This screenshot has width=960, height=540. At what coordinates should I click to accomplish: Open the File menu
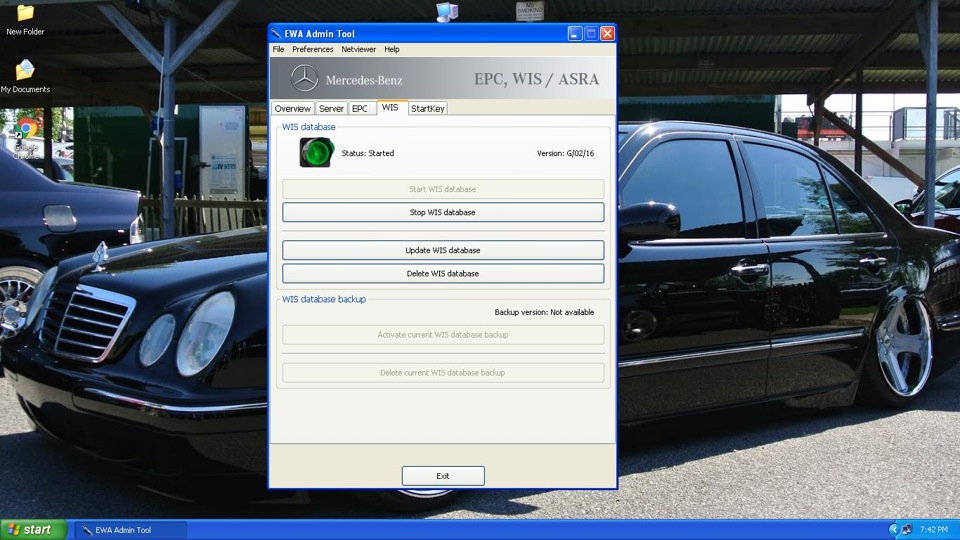[x=278, y=49]
